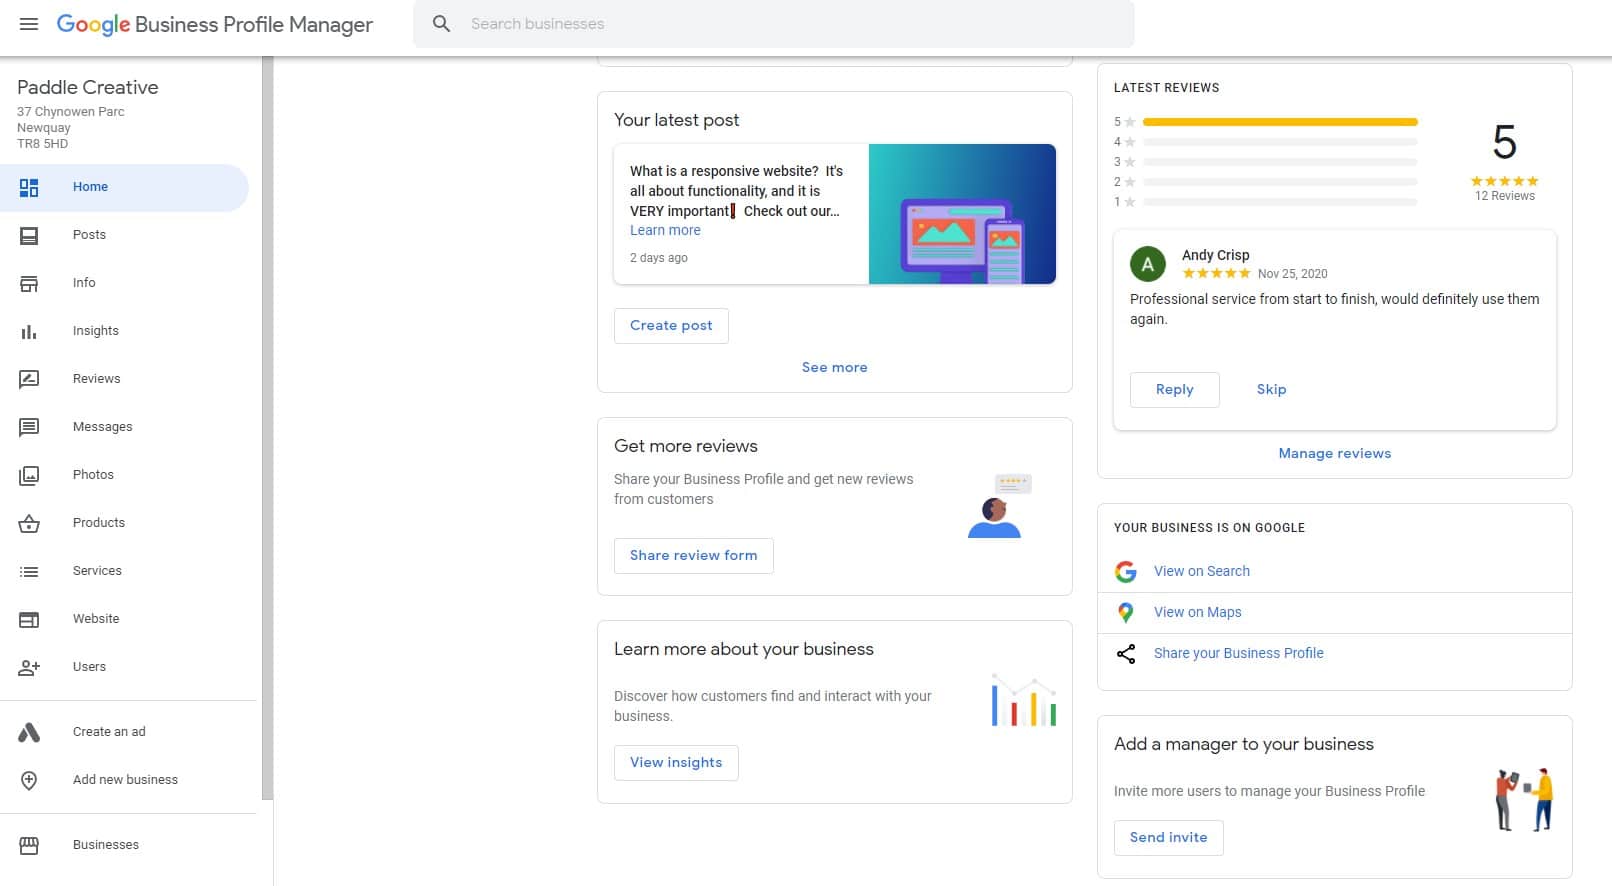This screenshot has height=886, width=1612.
Task: Click the Products basket icon
Action: pos(29,523)
